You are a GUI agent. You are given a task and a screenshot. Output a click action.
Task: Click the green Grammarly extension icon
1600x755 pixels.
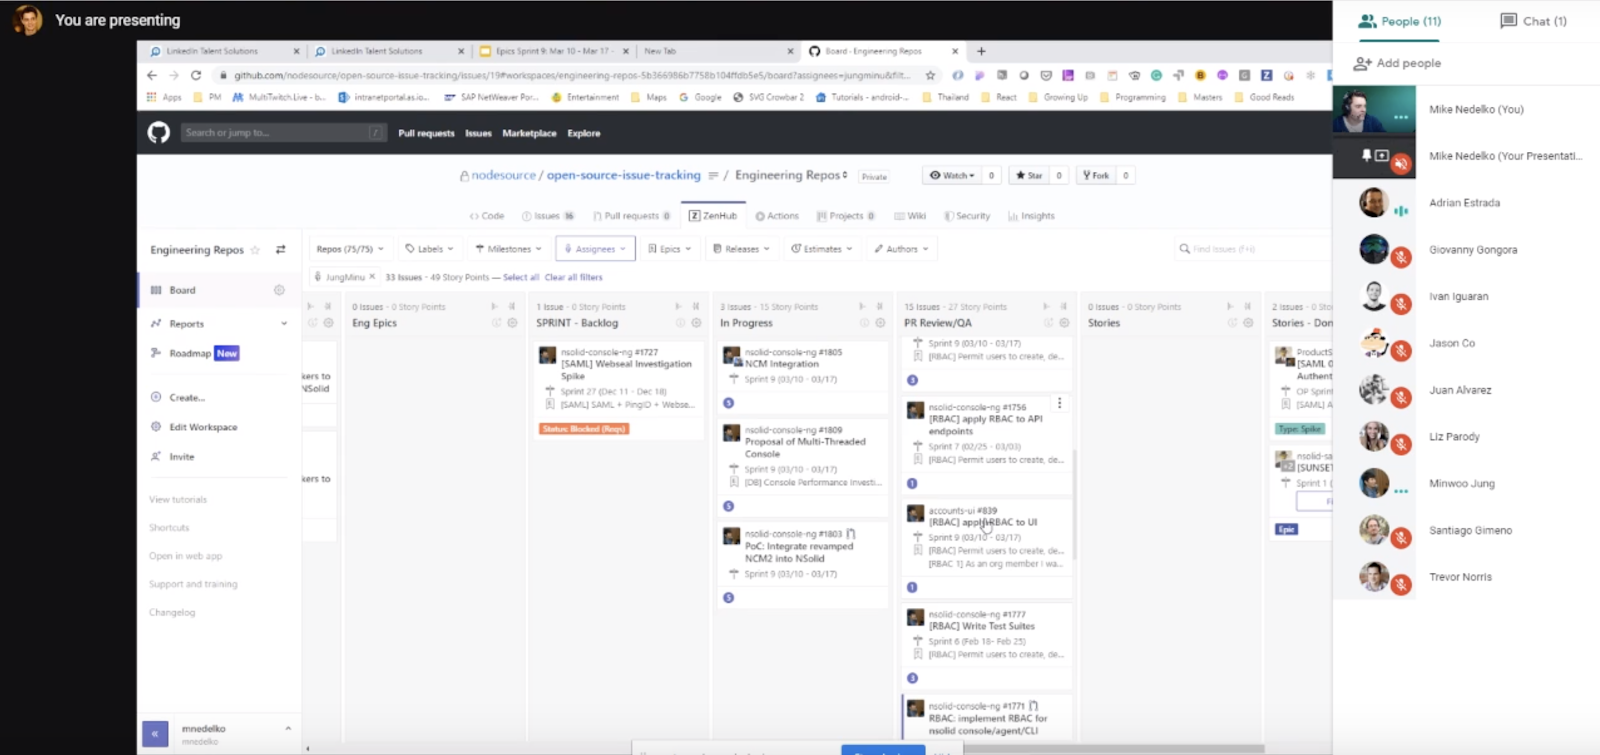point(1156,75)
